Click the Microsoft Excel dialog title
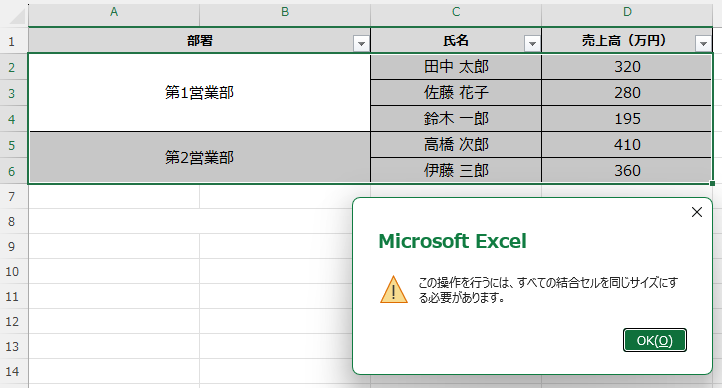This screenshot has width=722, height=388. click(x=452, y=241)
